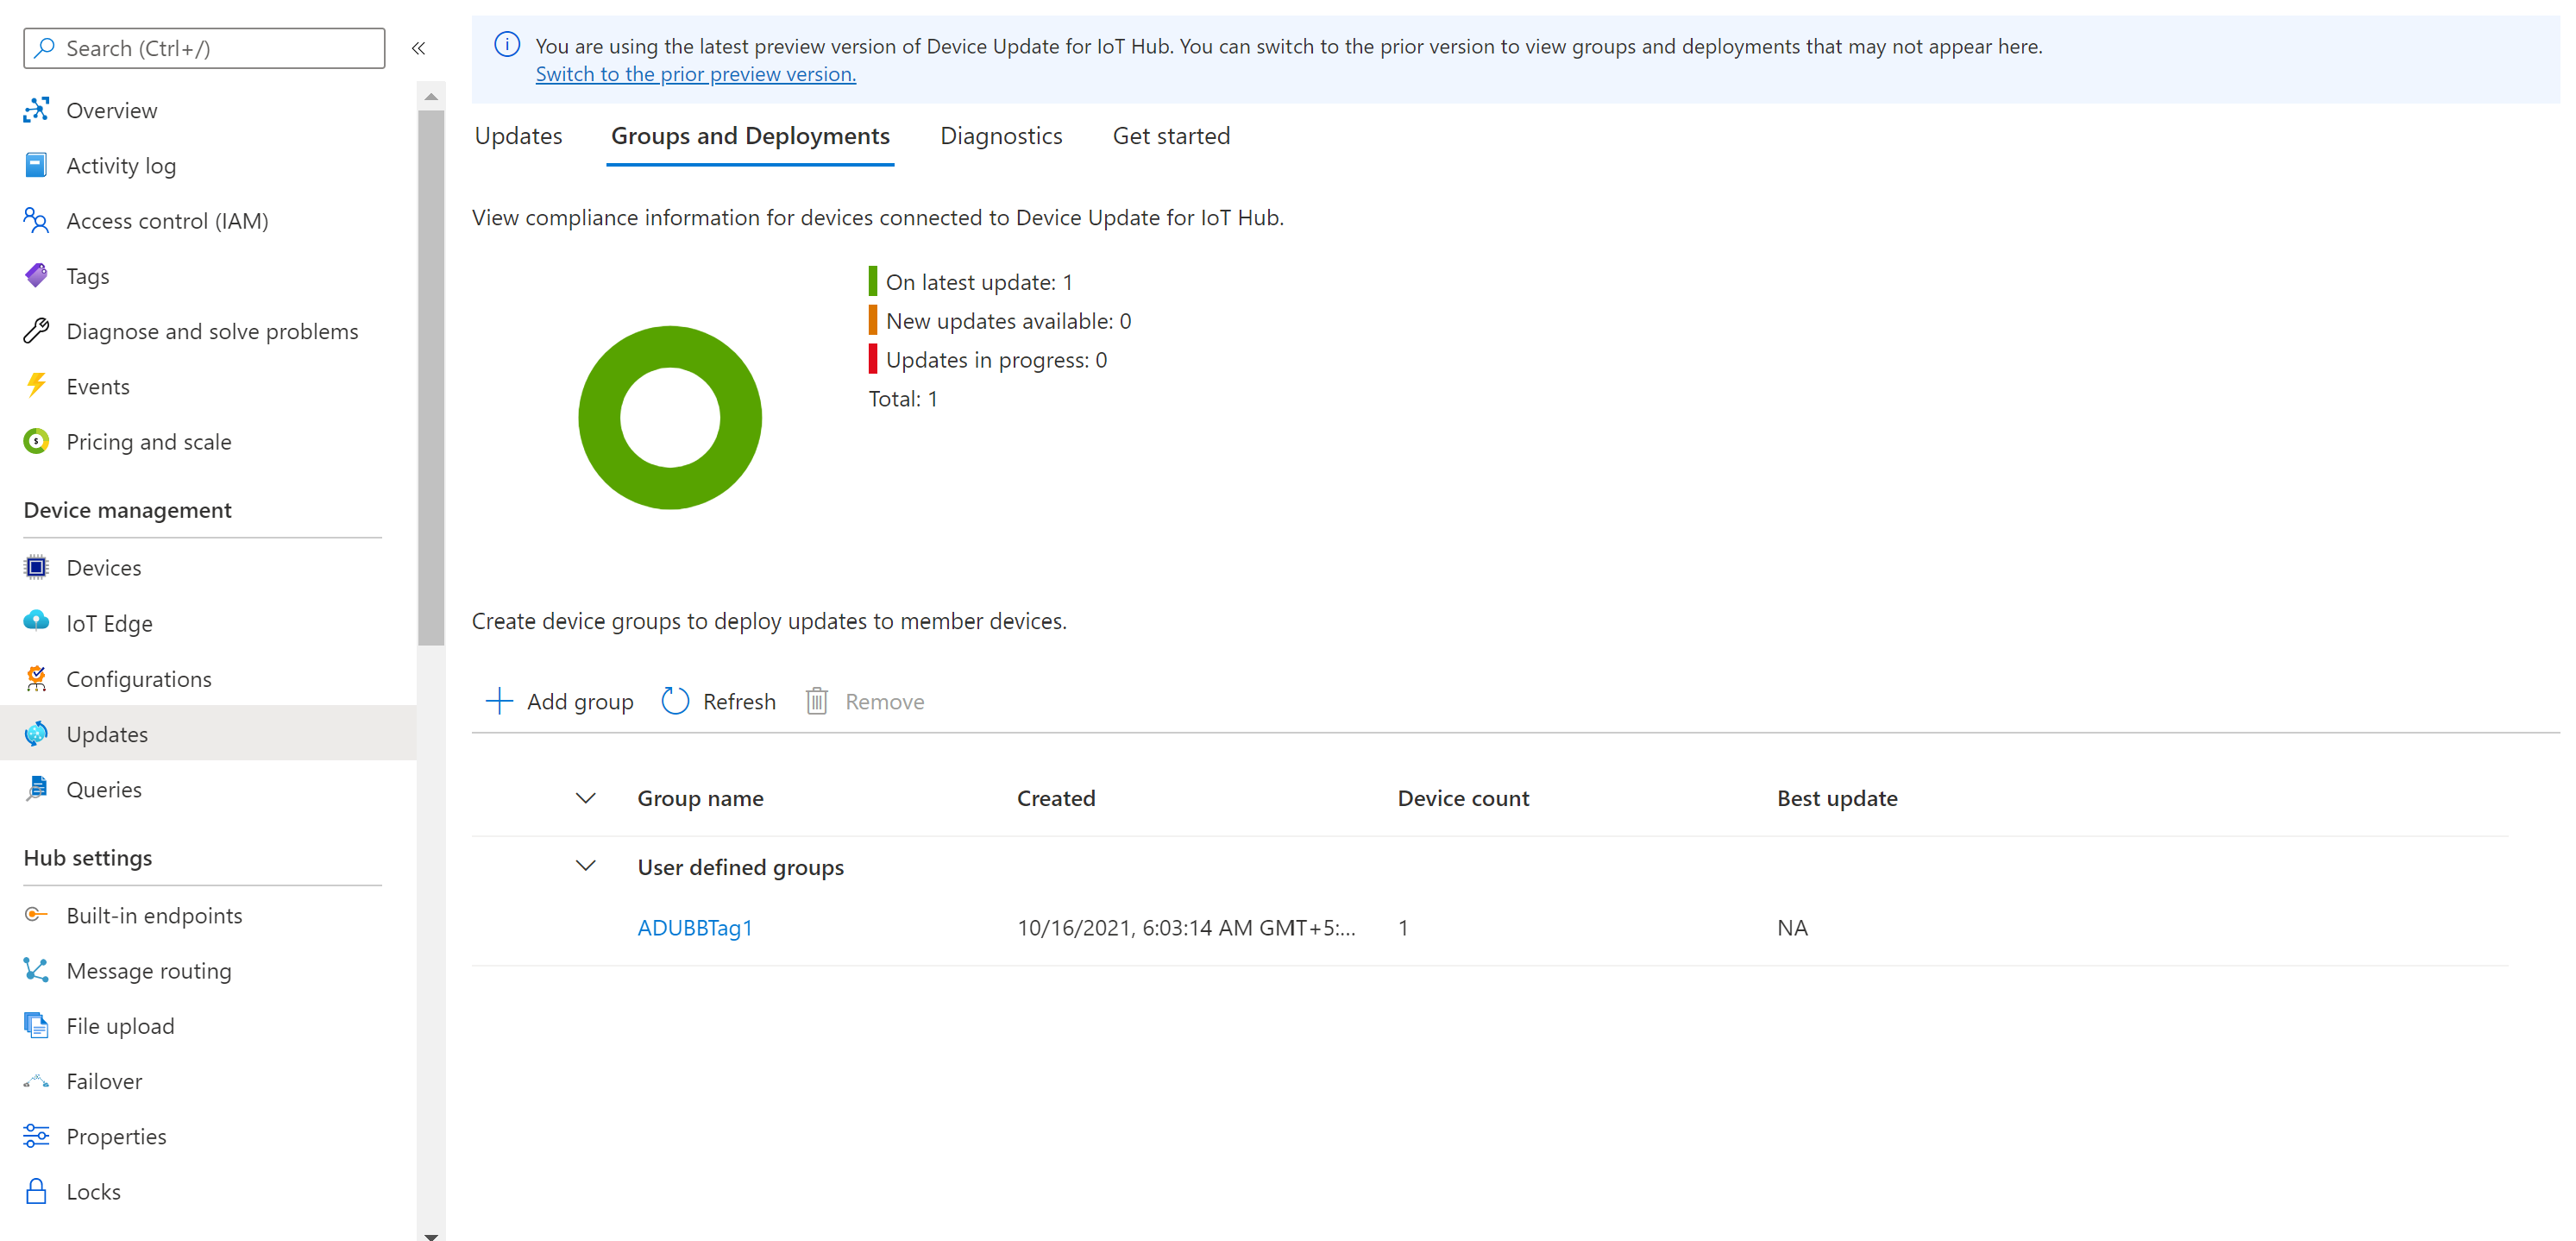
Task: Collapse the sidebar with double chevron icon
Action: pos(419,48)
